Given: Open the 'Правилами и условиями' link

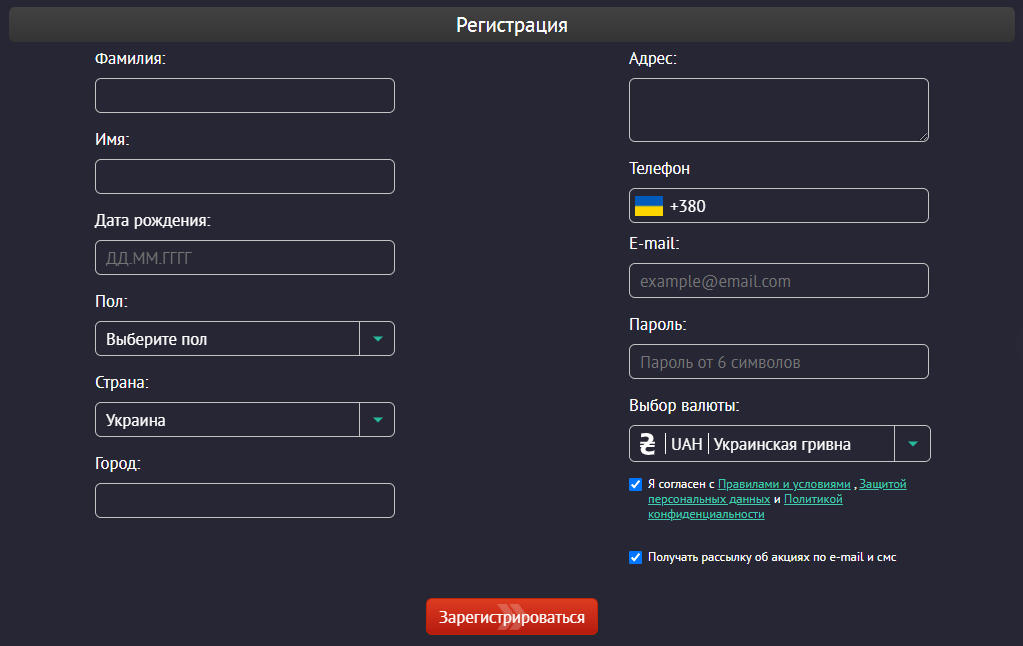Looking at the screenshot, I should [x=784, y=484].
